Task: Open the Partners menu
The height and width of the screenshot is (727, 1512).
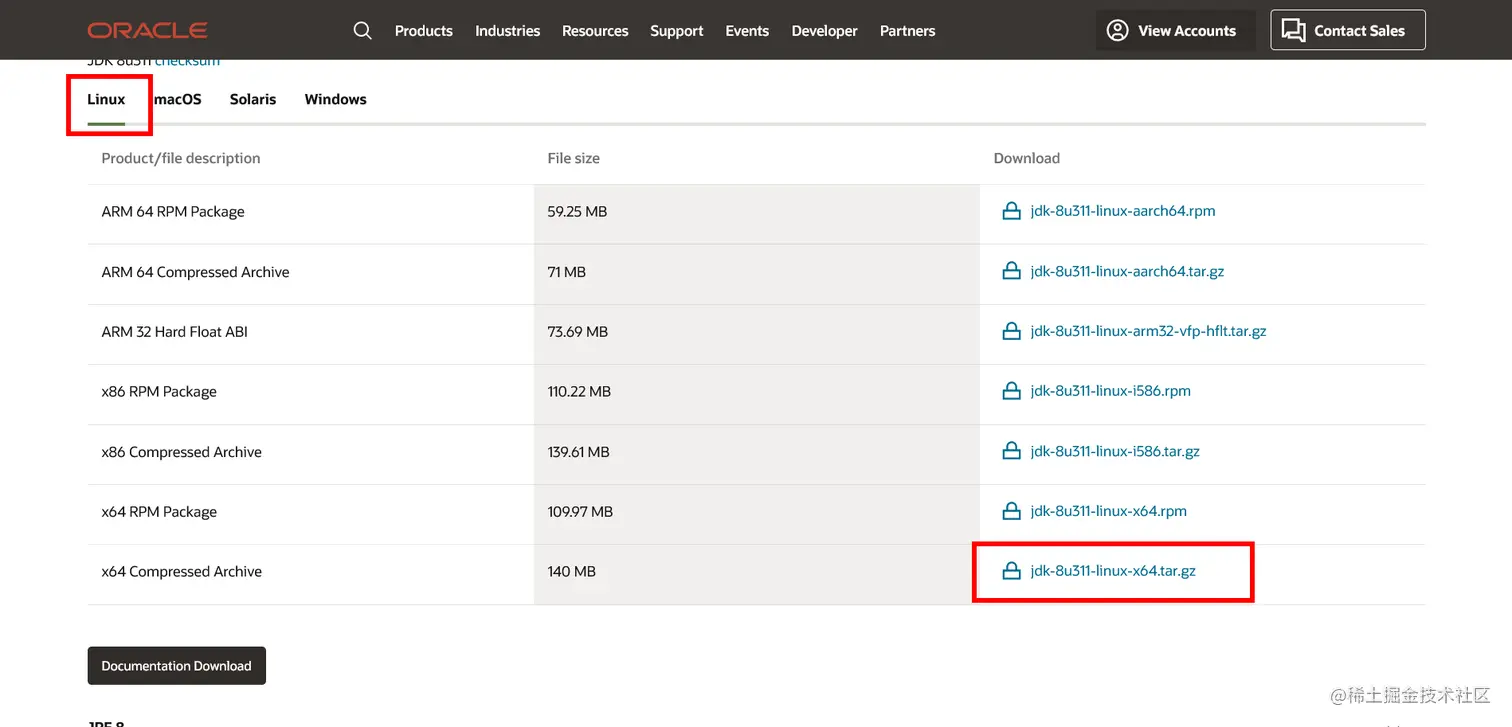Action: 908,31
